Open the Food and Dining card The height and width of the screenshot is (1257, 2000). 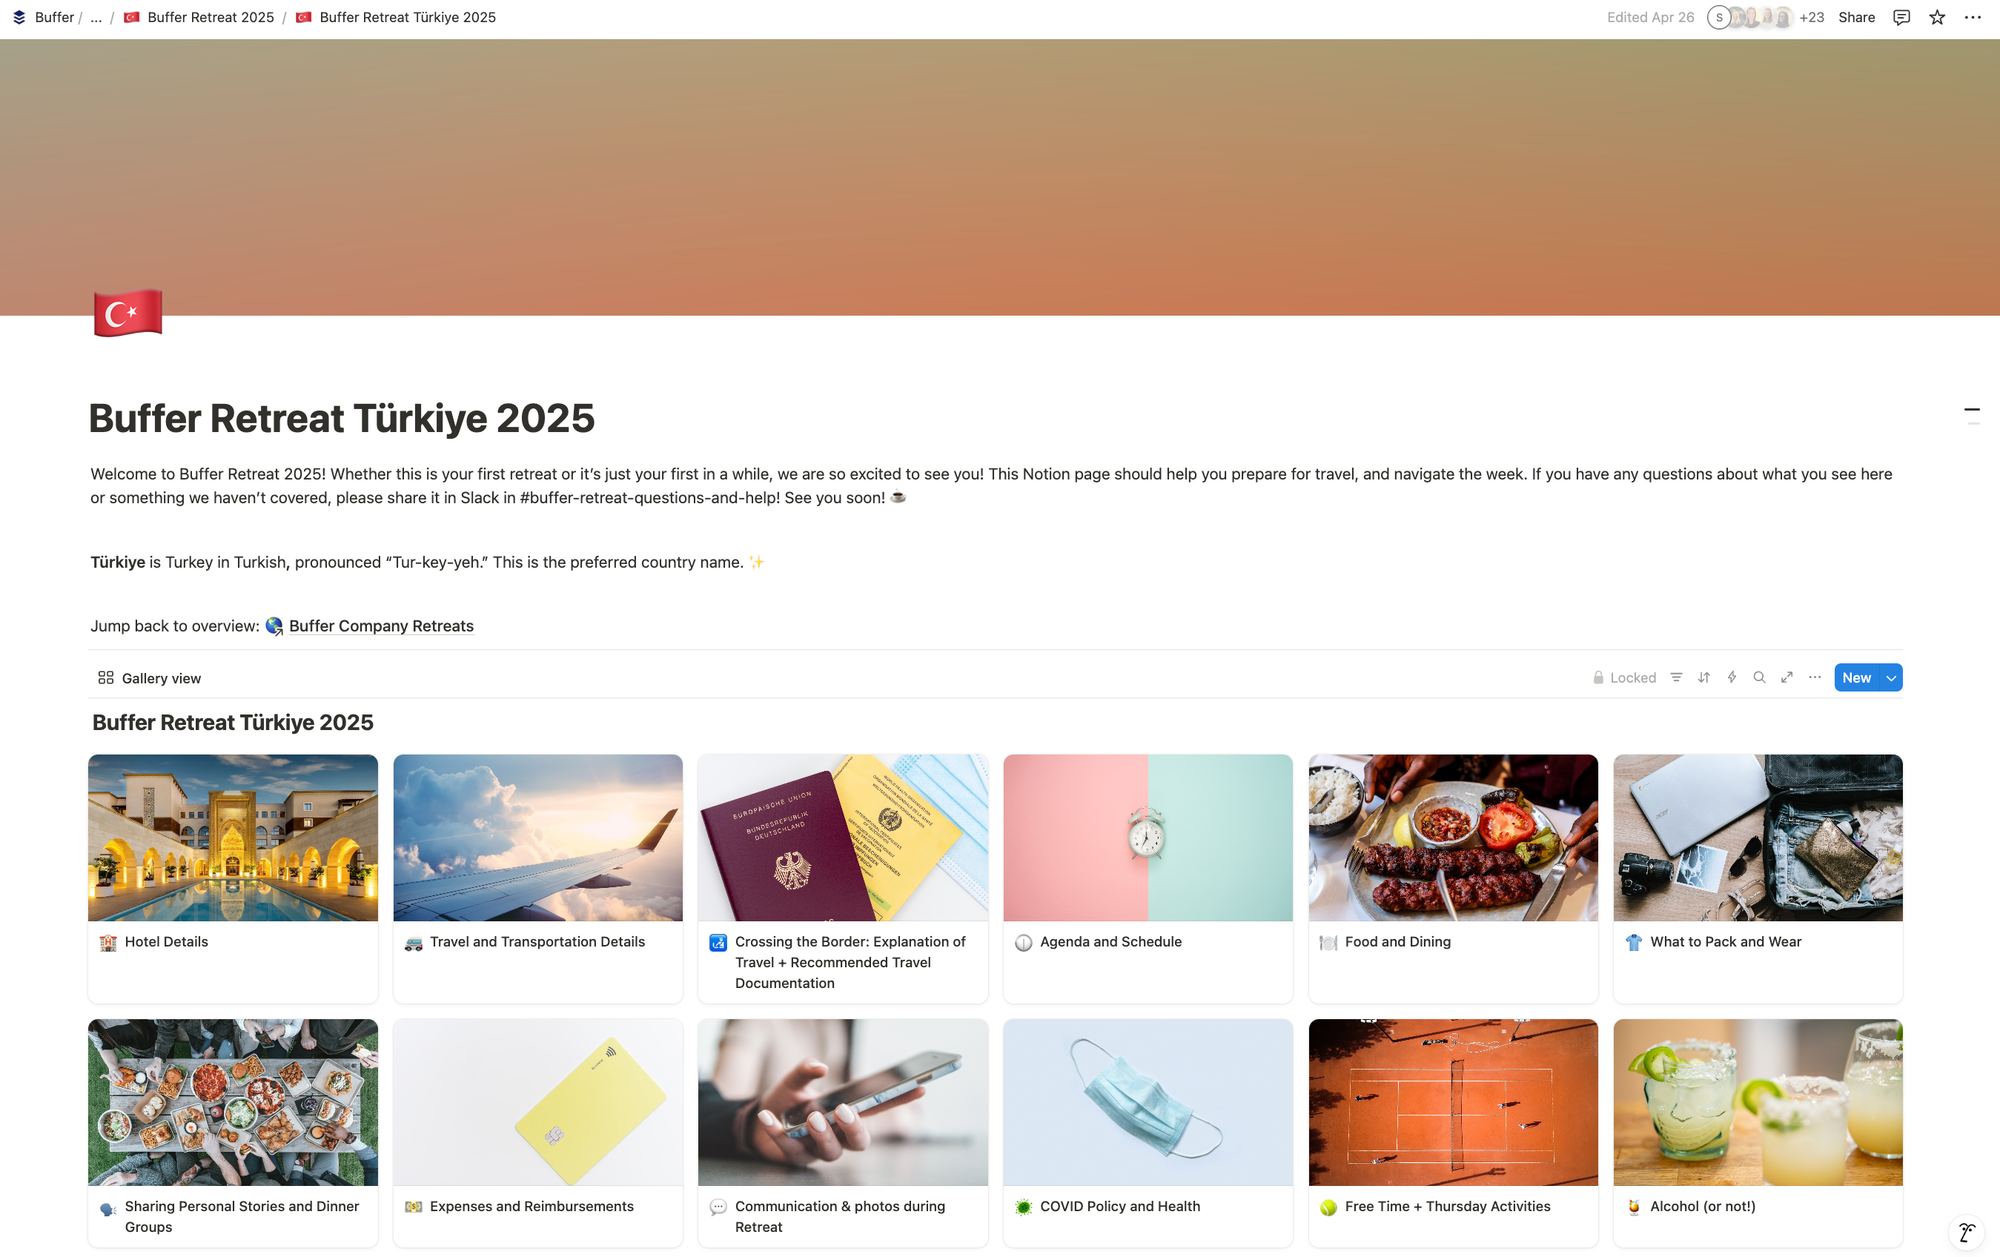[x=1453, y=879]
